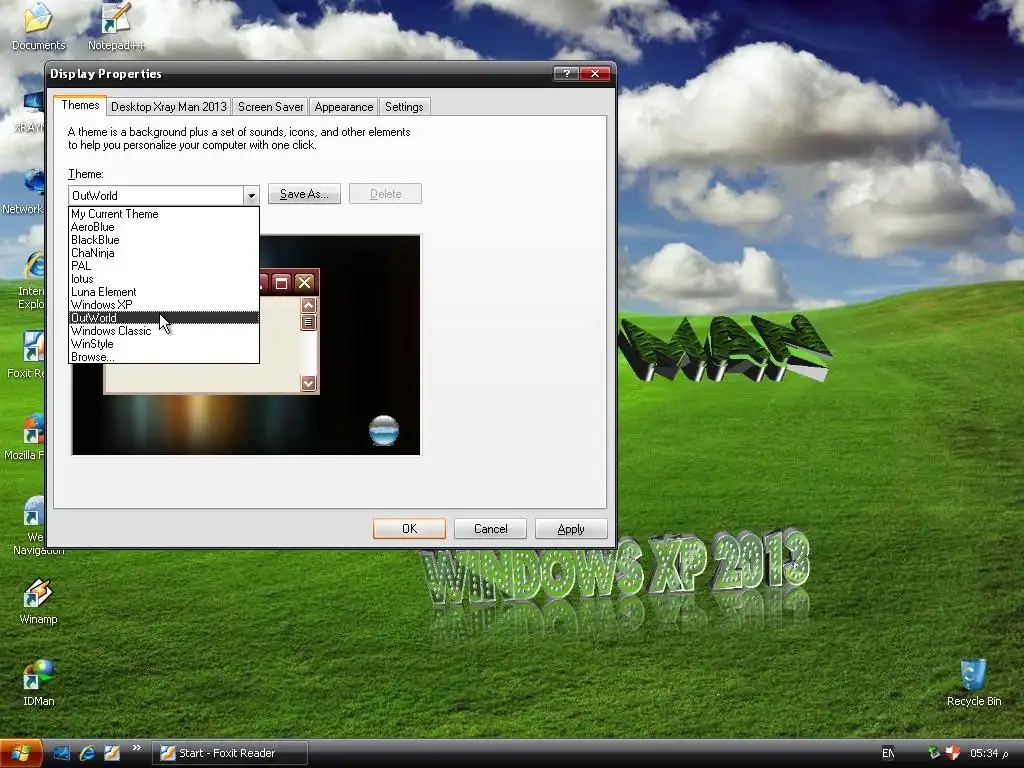This screenshot has width=1024, height=768.
Task: Choose Browse... in theme list
Action: (x=164, y=357)
